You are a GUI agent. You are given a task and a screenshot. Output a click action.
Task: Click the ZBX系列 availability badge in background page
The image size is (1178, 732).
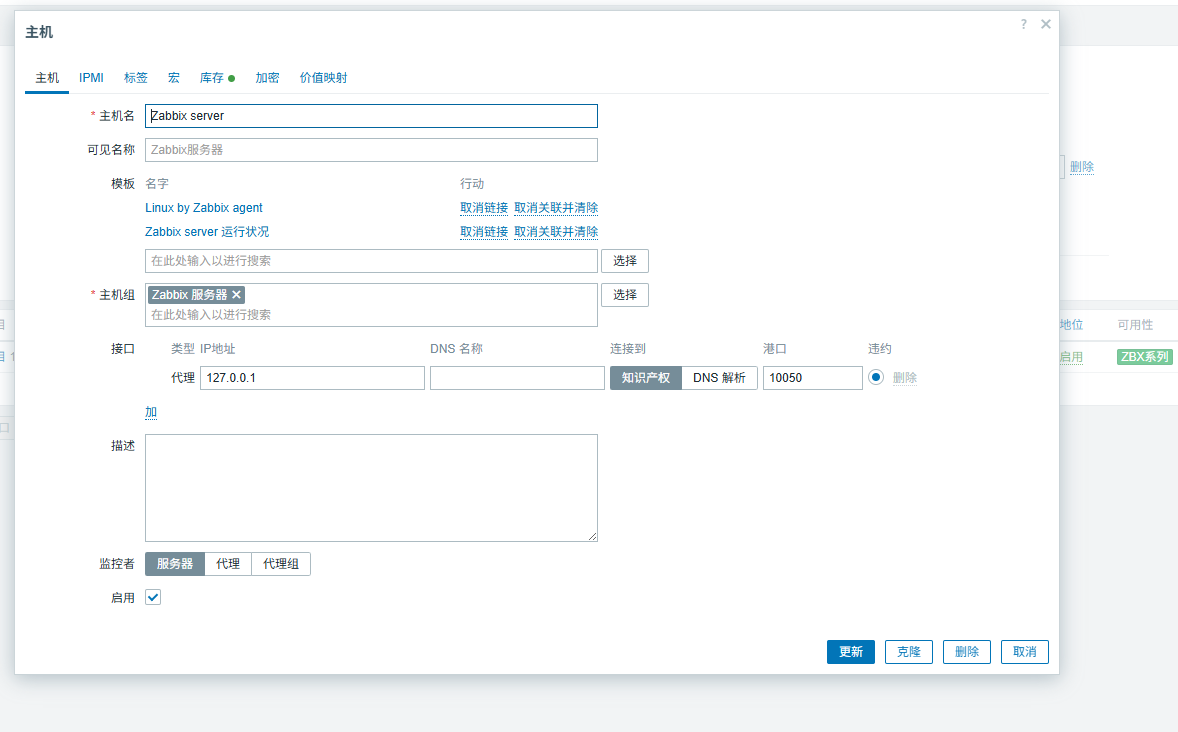click(x=1144, y=357)
